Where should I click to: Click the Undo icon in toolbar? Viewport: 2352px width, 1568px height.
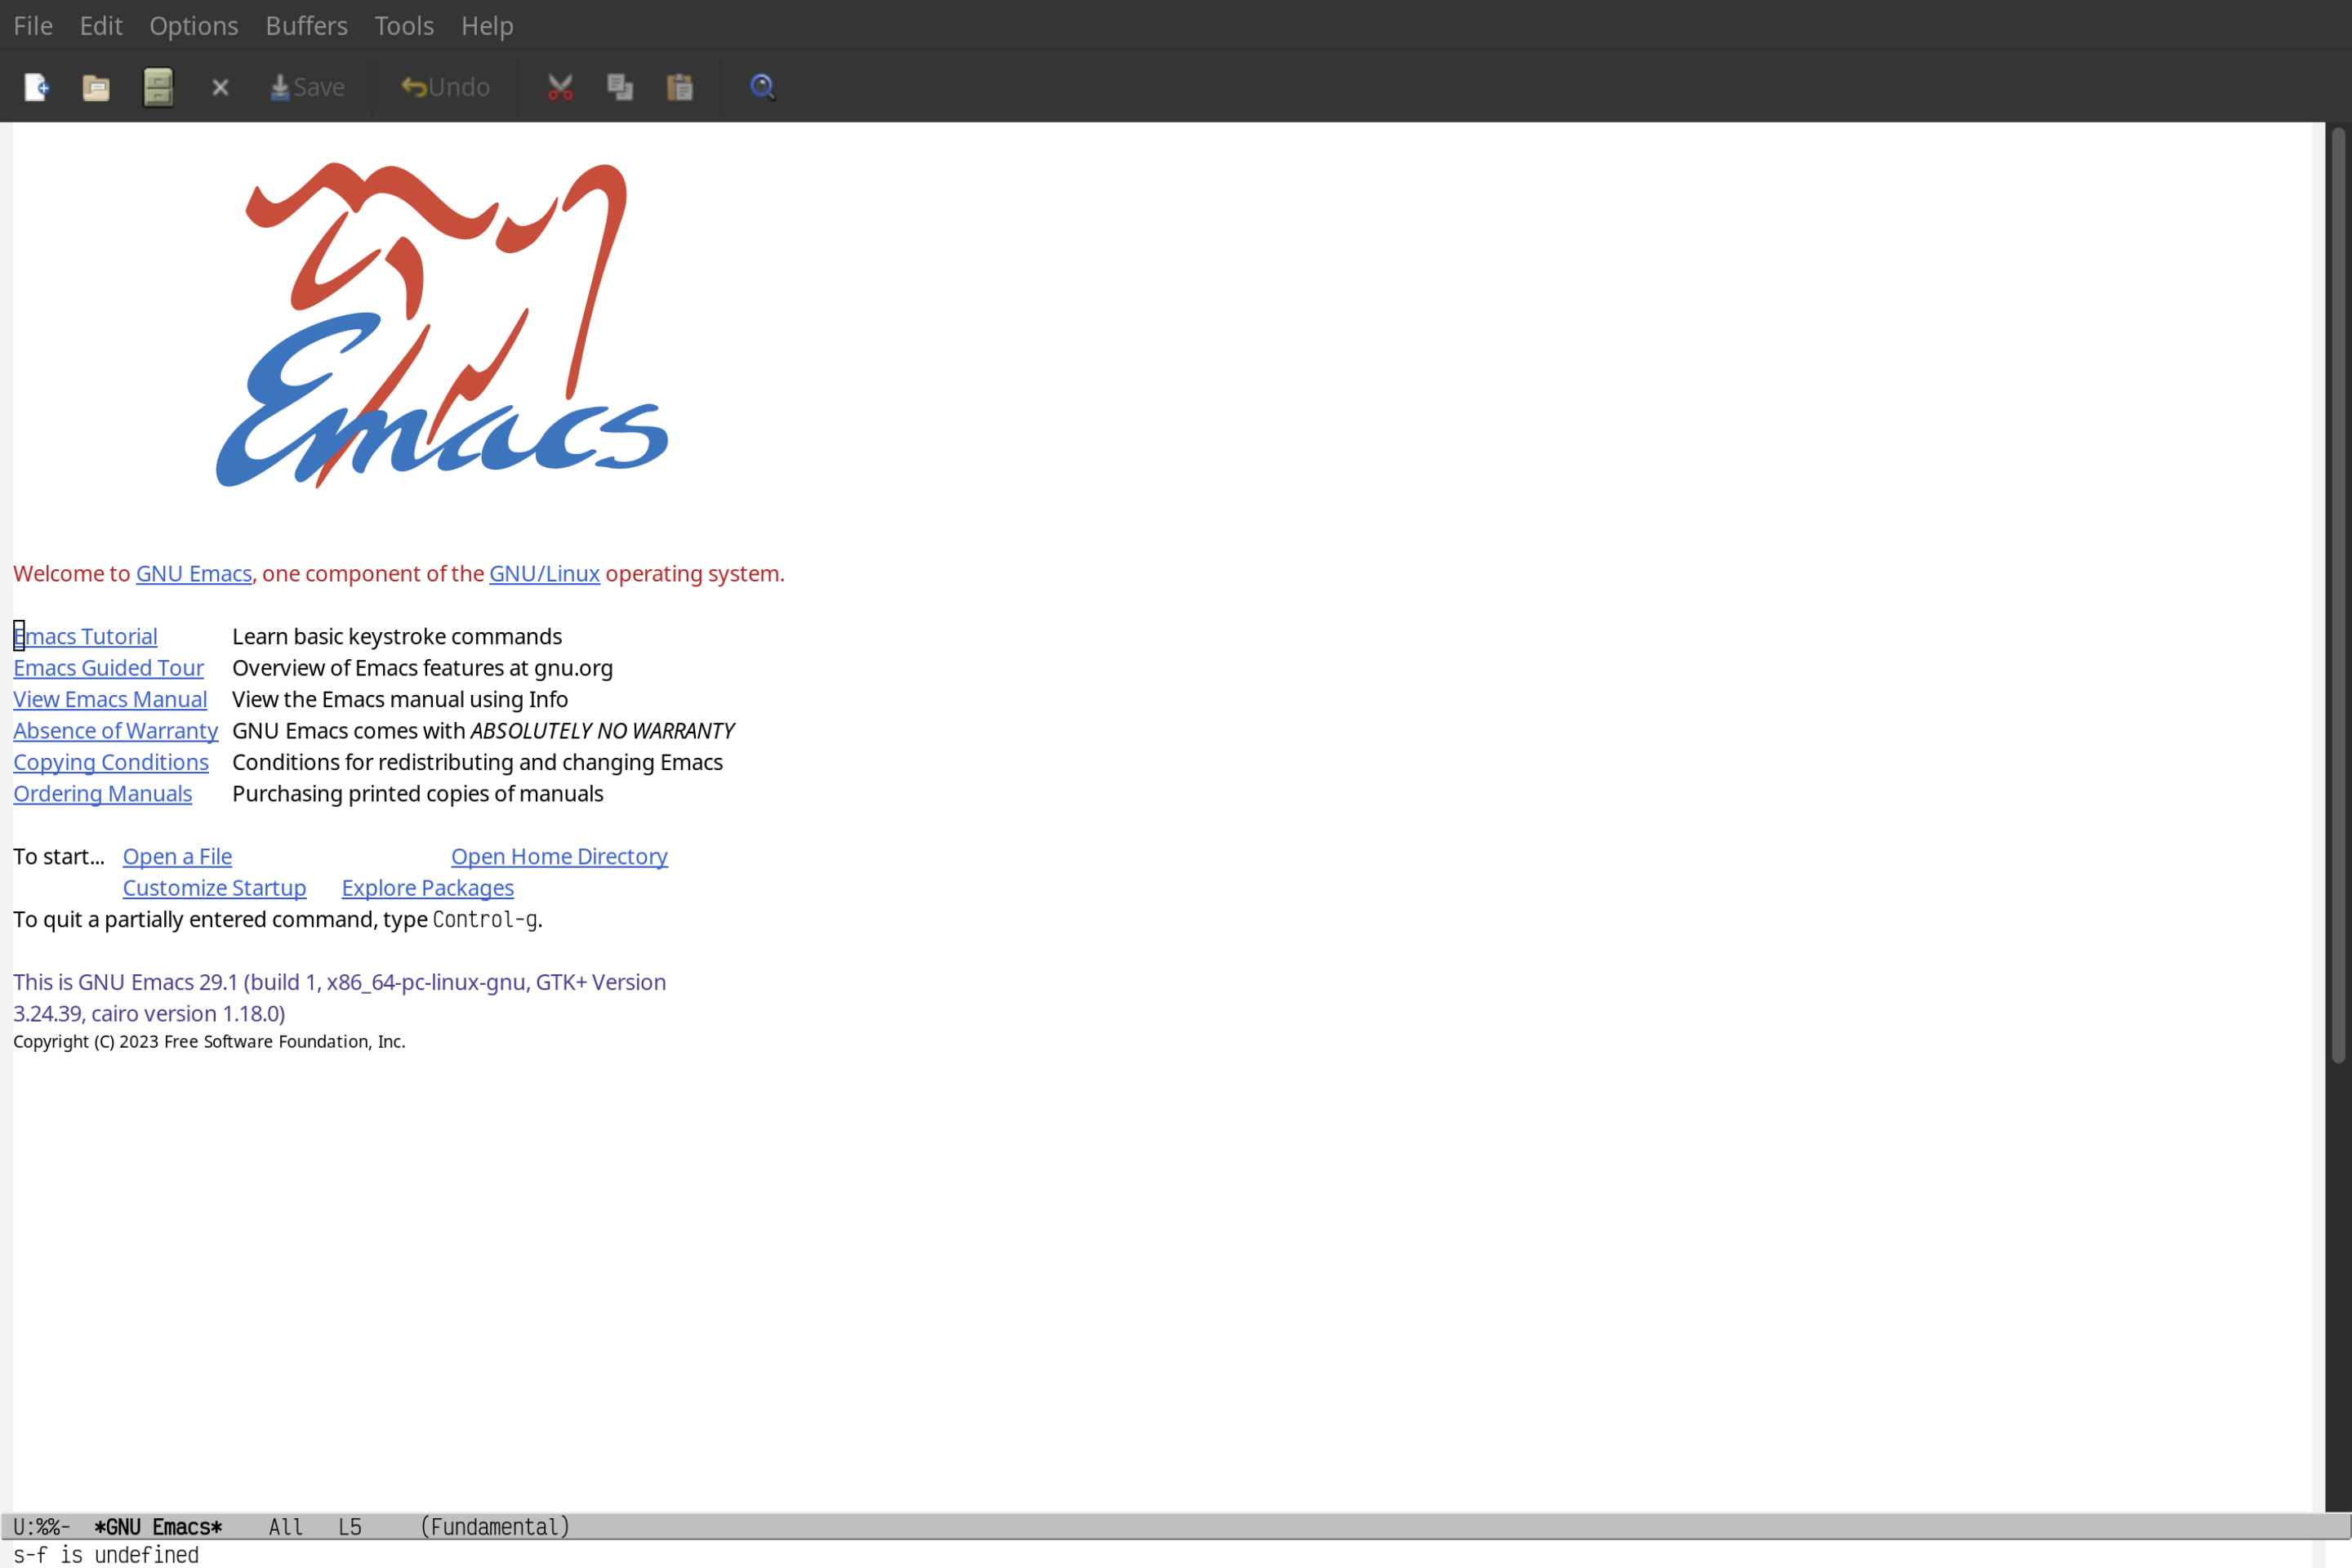click(x=441, y=86)
